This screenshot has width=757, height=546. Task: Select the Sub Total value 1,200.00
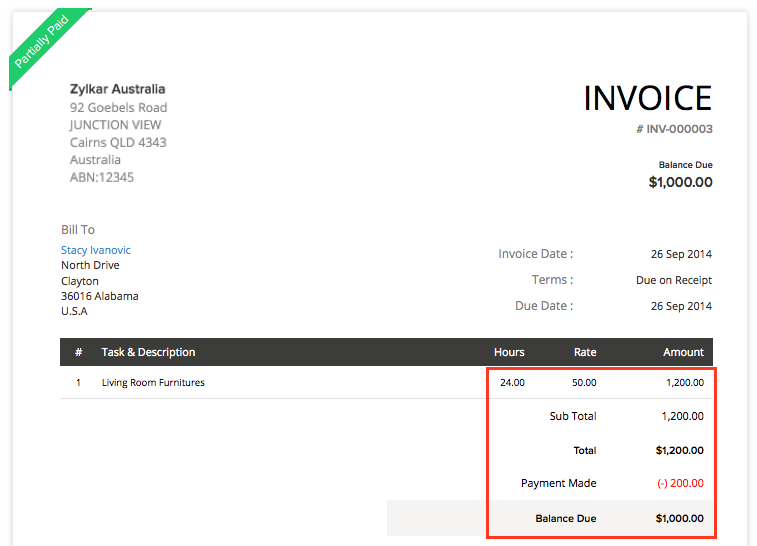tap(683, 416)
